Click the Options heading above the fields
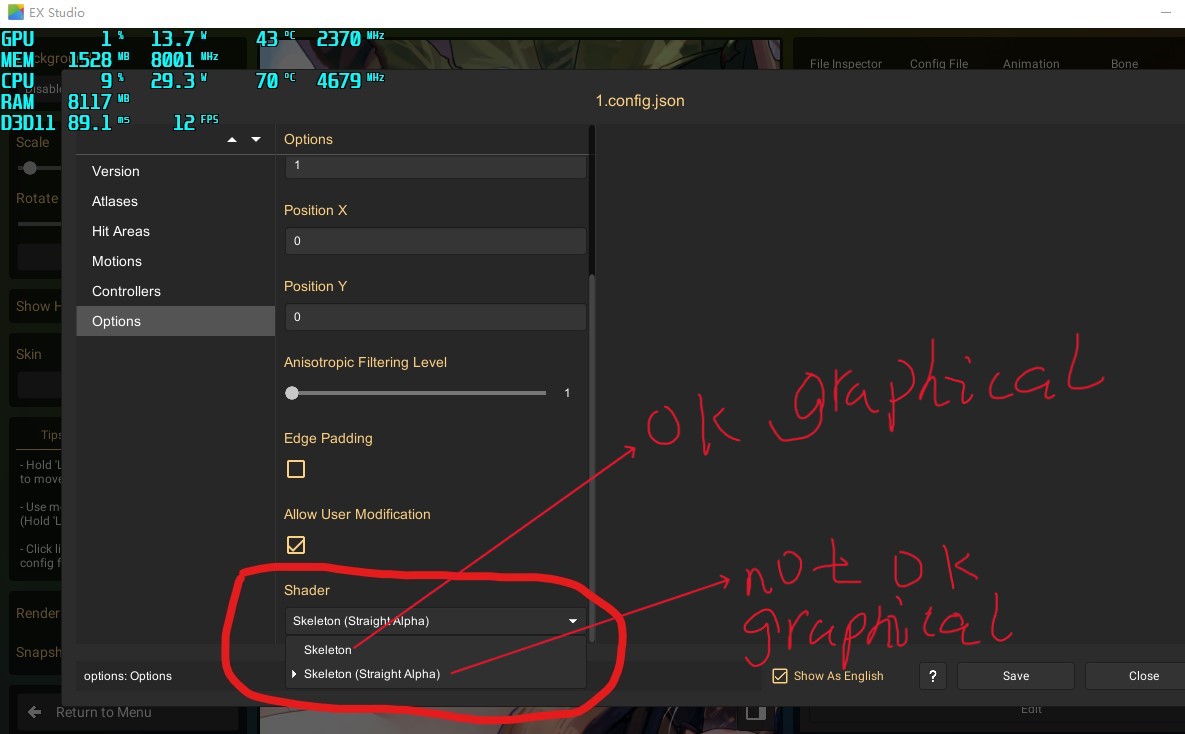1185x734 pixels. 308,140
